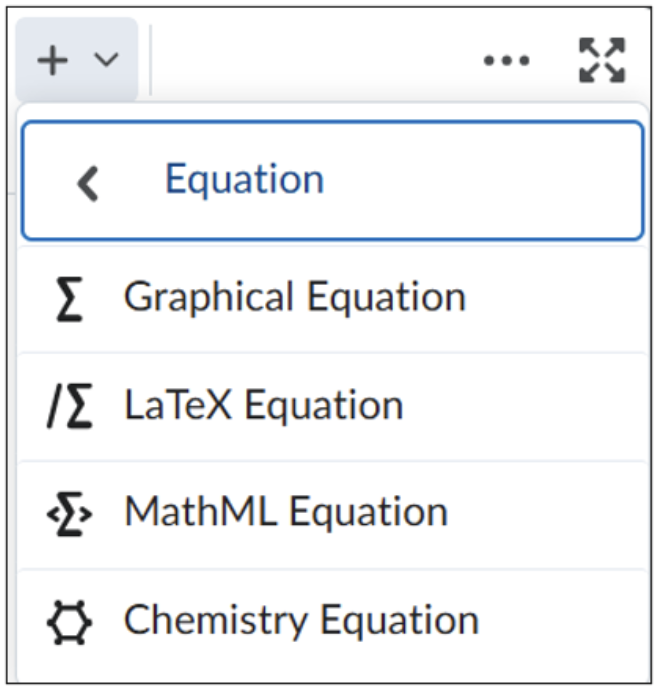
Task: Pick the MathML Equation label
Action: click(286, 513)
